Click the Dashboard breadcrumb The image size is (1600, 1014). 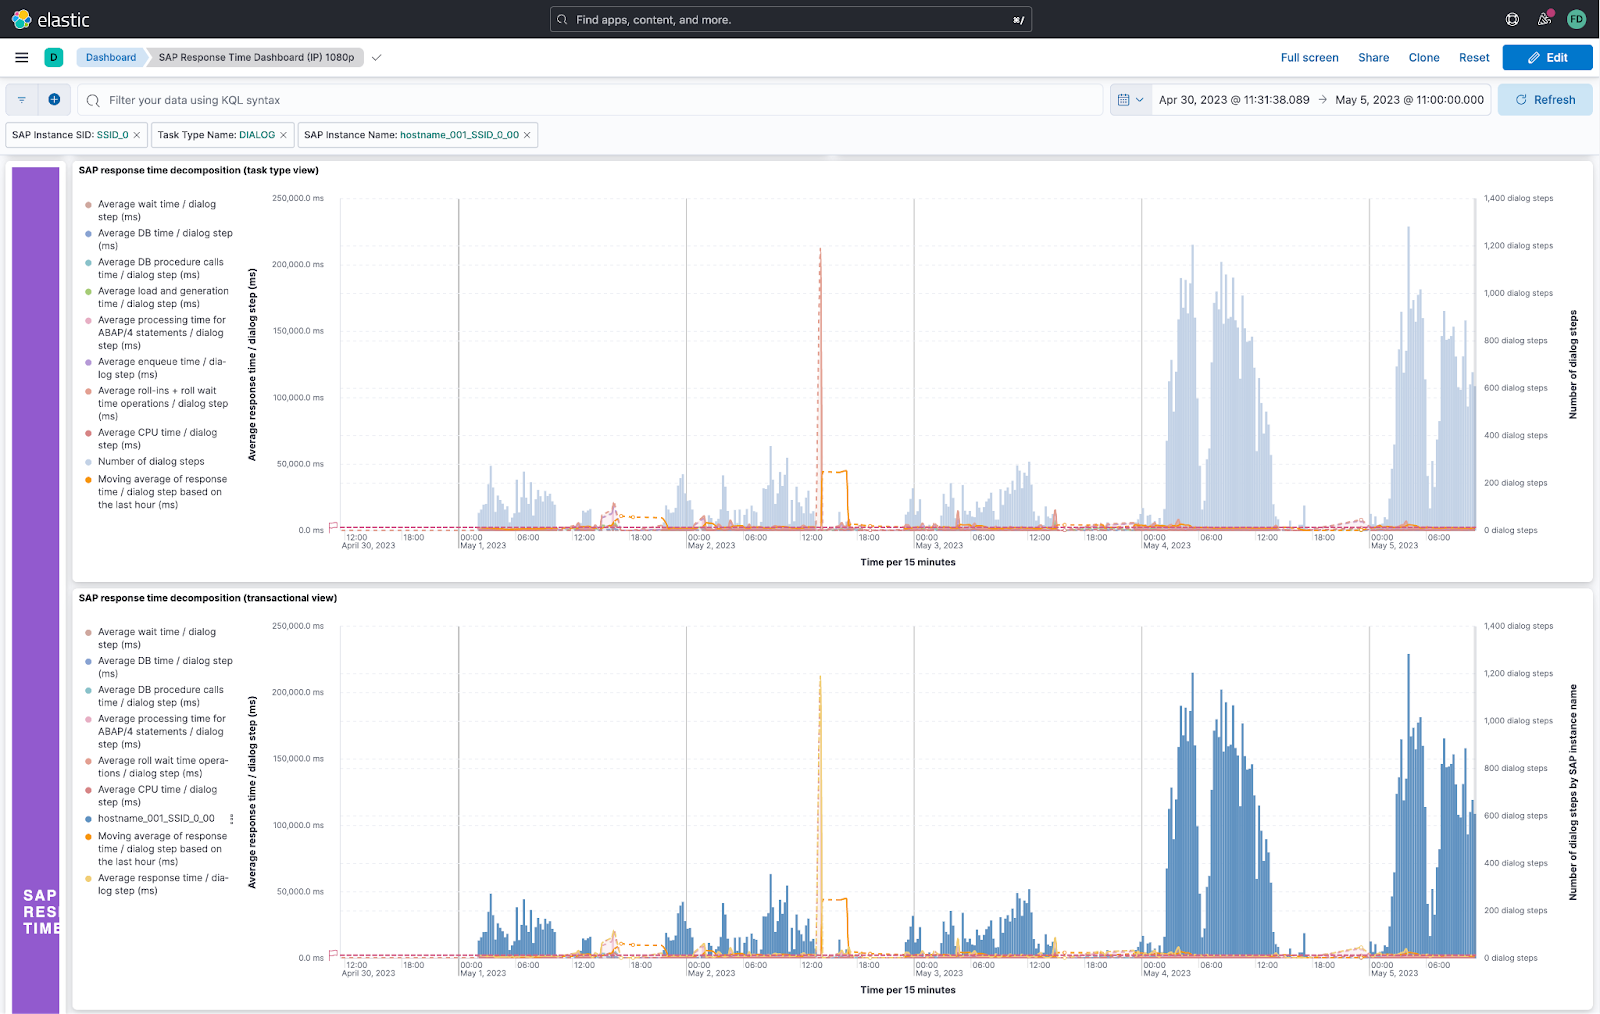(x=111, y=57)
